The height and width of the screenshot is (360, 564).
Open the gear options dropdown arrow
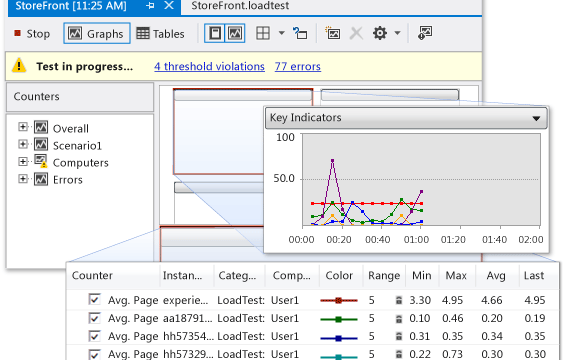pos(397,33)
